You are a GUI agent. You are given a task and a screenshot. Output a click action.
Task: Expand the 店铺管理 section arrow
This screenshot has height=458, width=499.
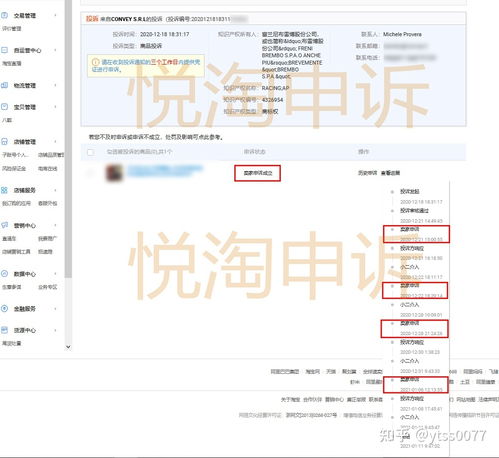click(55, 142)
